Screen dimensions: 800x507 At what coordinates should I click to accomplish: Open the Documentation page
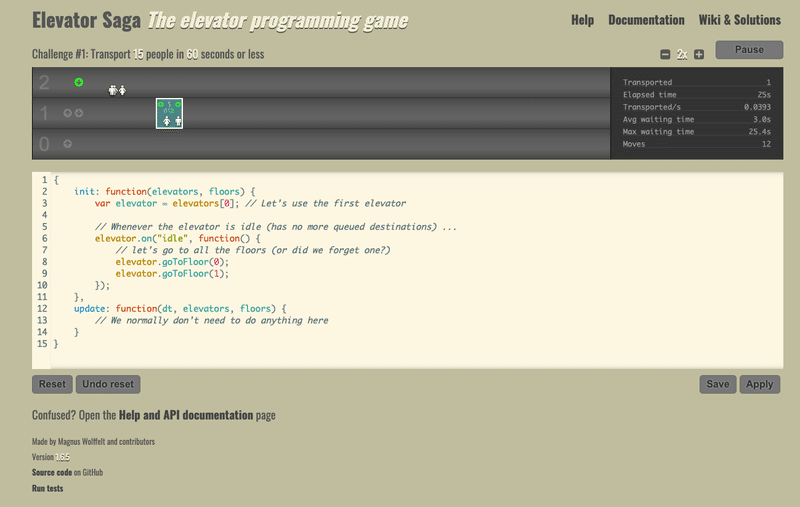pyautogui.click(x=646, y=20)
